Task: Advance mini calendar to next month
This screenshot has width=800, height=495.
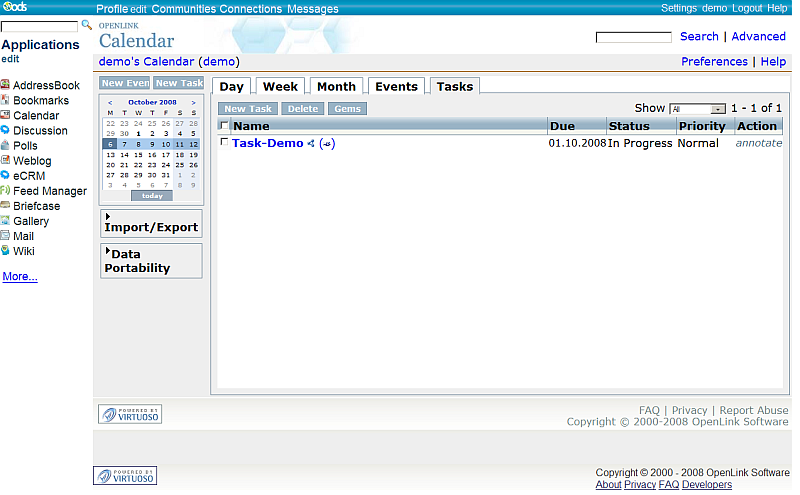Action: pyautogui.click(x=193, y=103)
